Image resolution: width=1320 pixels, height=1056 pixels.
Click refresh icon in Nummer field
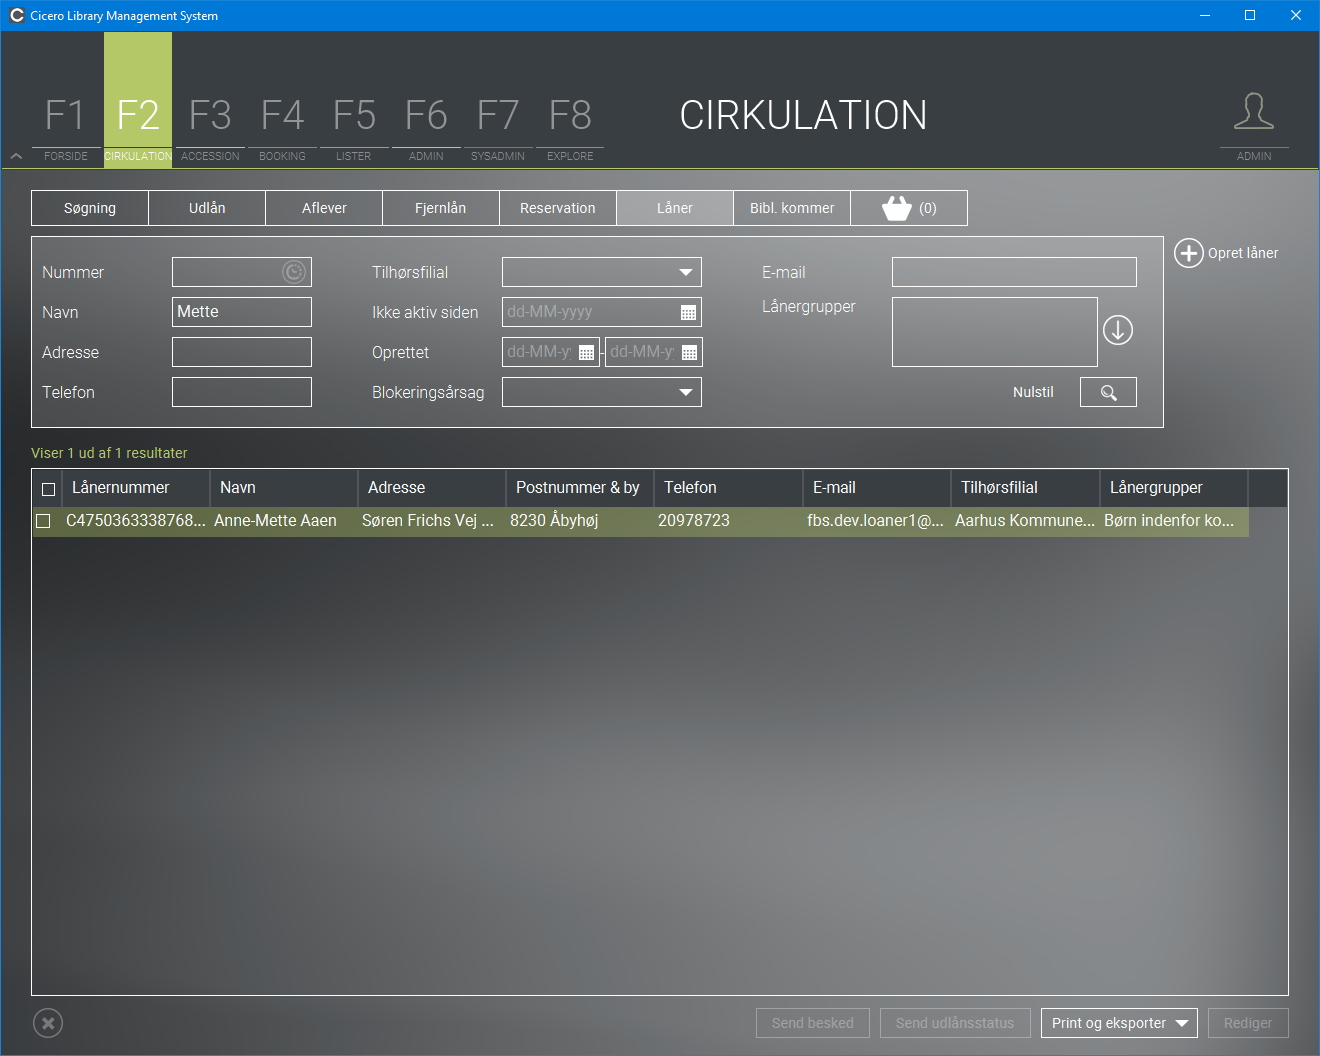point(294,272)
